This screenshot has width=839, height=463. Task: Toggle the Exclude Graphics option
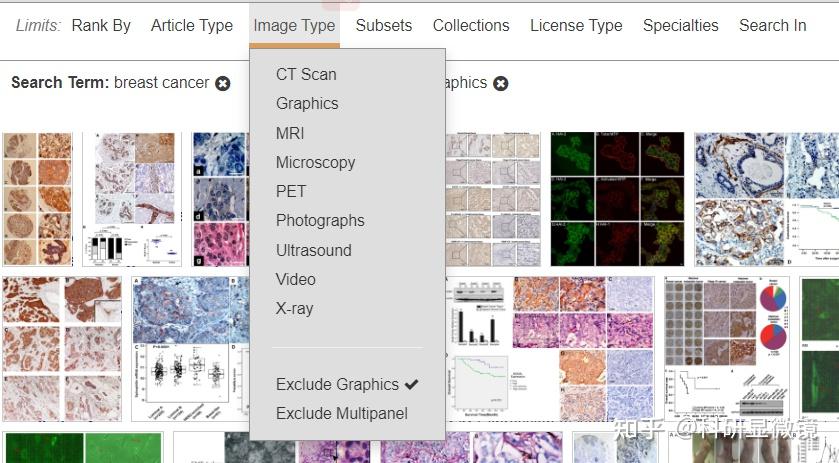346,384
